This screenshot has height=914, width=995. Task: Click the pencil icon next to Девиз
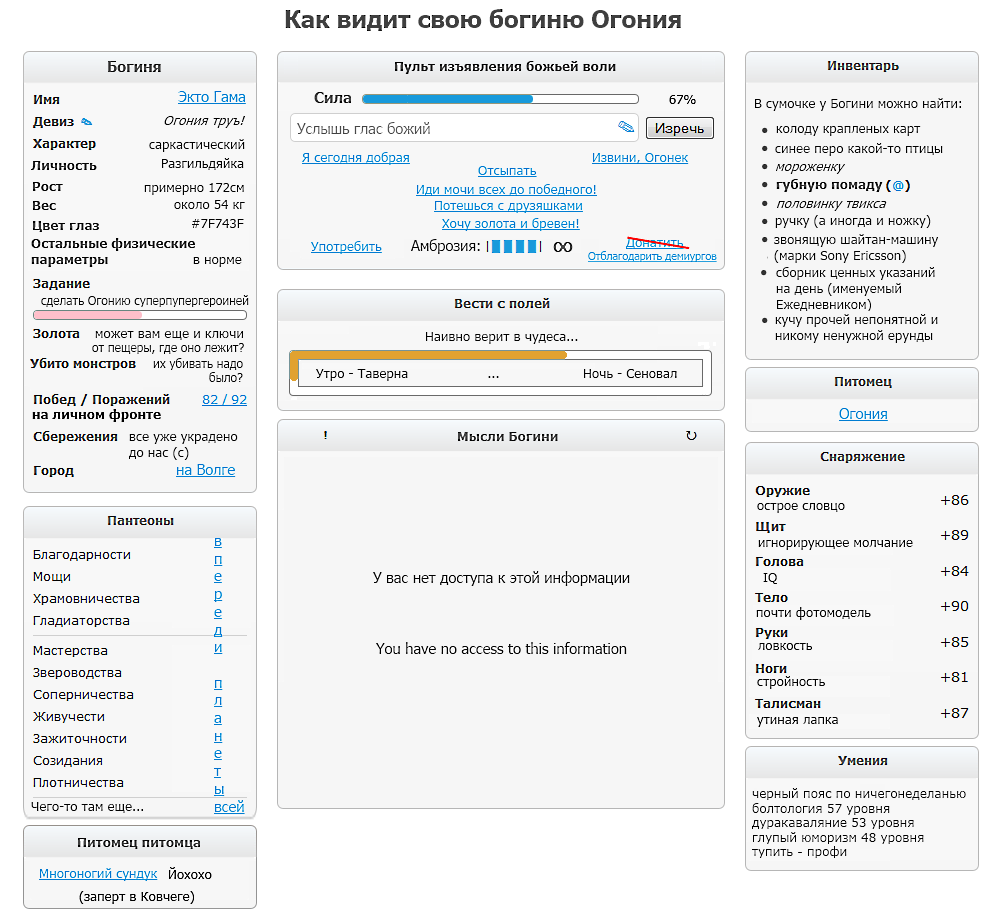pos(86,122)
